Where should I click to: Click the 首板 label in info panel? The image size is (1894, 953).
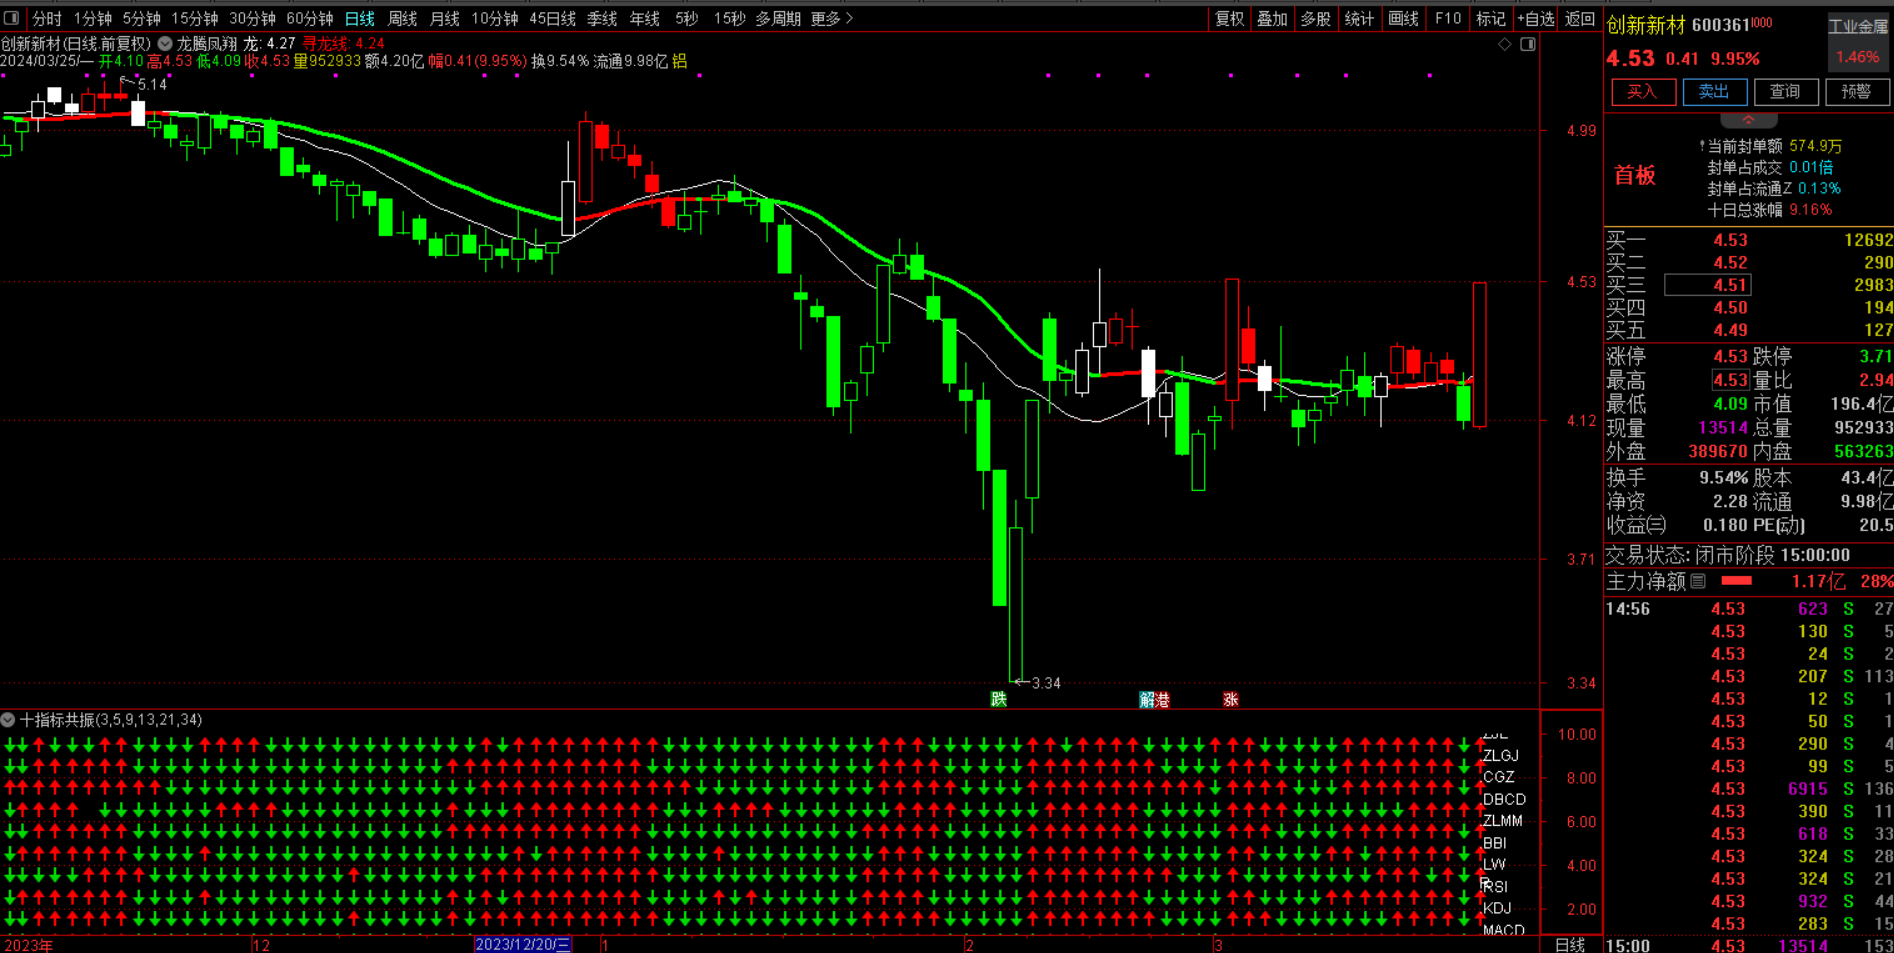(1635, 176)
